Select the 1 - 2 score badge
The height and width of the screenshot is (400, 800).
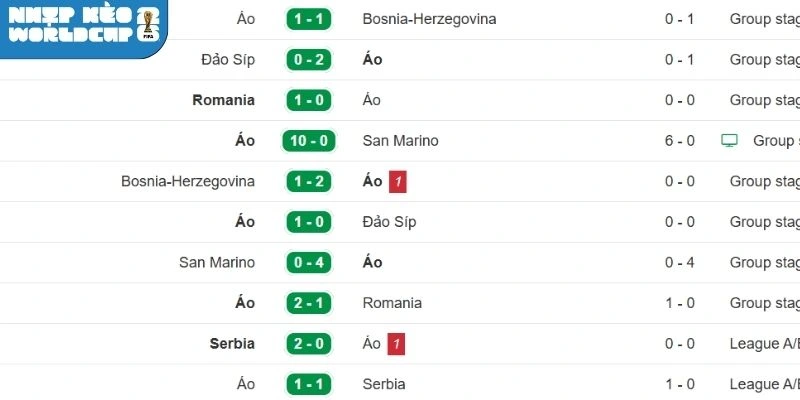pyautogui.click(x=309, y=182)
